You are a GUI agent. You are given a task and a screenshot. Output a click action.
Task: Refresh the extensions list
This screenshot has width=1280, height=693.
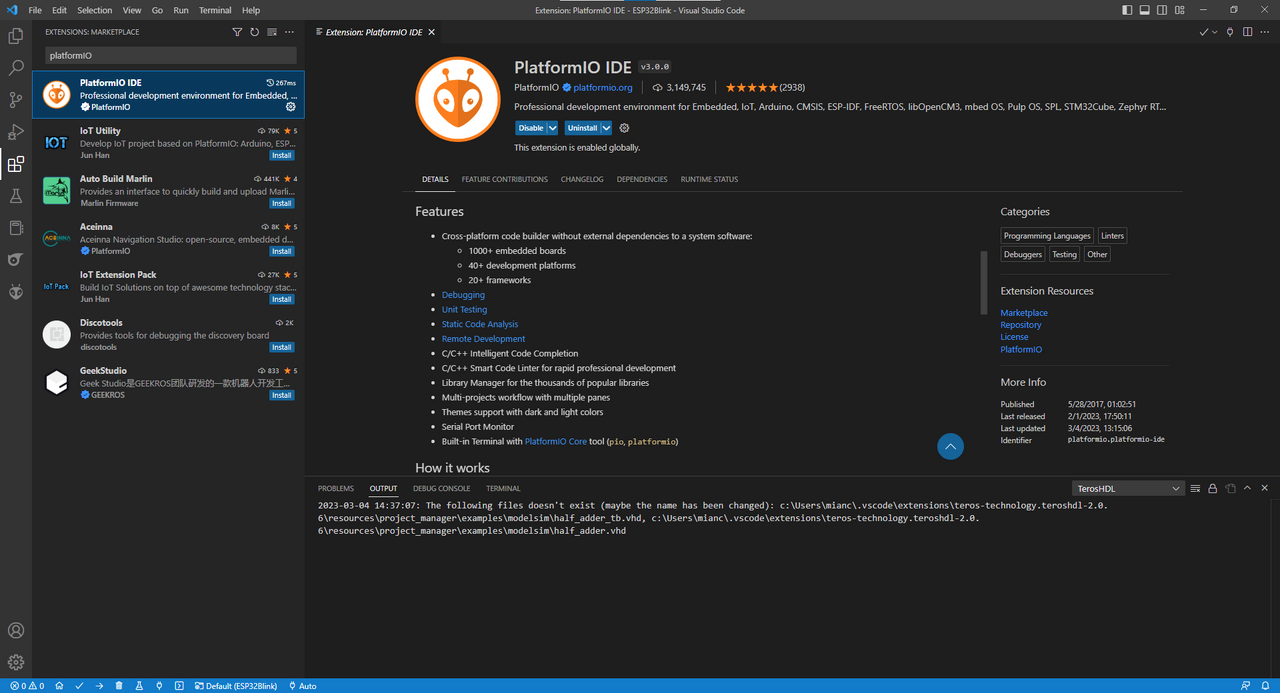coord(254,32)
